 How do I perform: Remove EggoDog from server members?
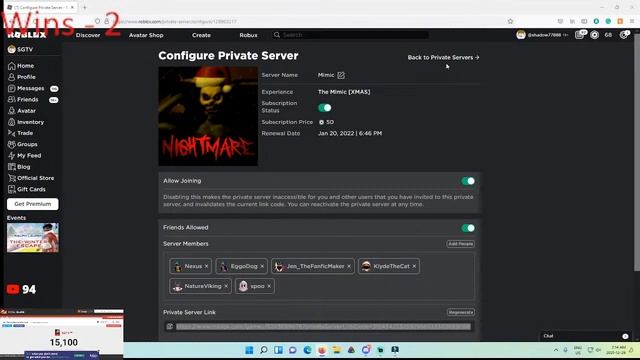pyautogui.click(x=262, y=266)
